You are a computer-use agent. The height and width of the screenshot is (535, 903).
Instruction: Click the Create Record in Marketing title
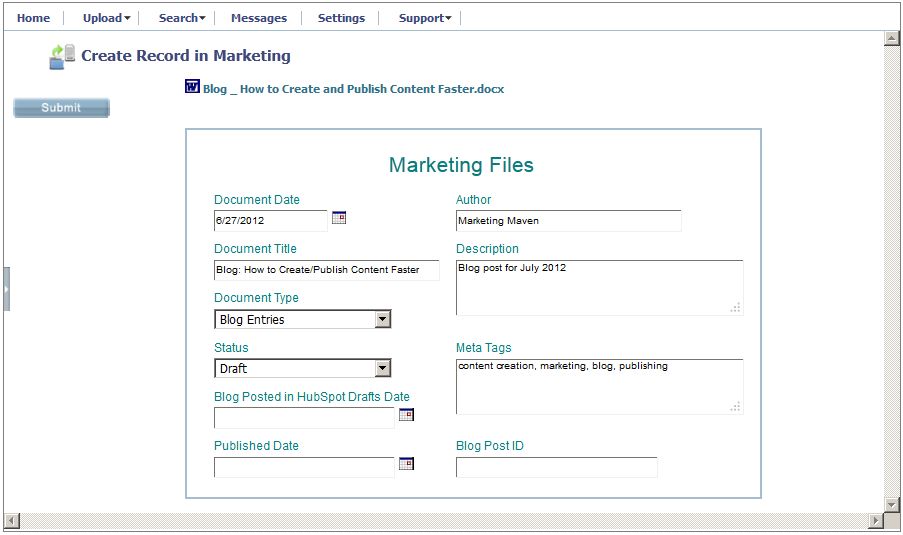186,56
